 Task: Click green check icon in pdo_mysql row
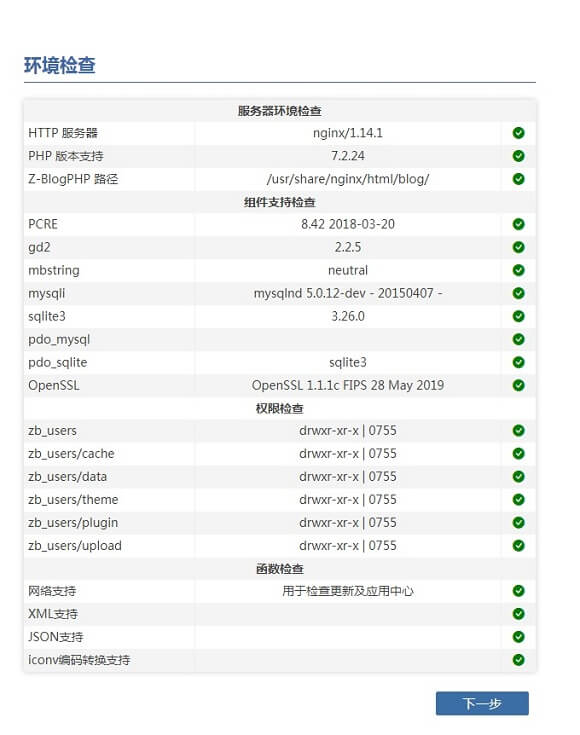pyautogui.click(x=518, y=339)
